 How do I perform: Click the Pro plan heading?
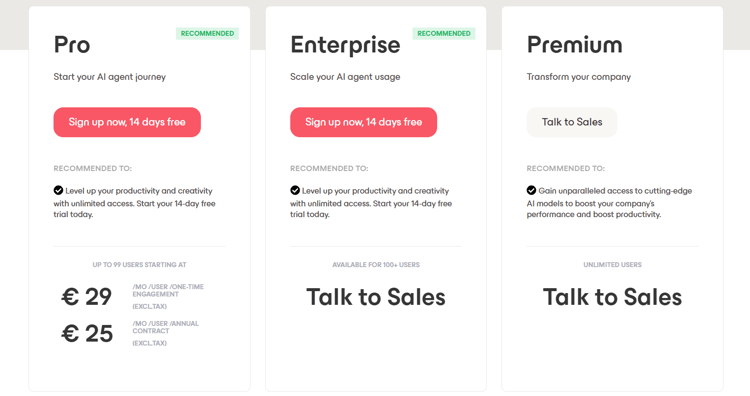(x=72, y=45)
